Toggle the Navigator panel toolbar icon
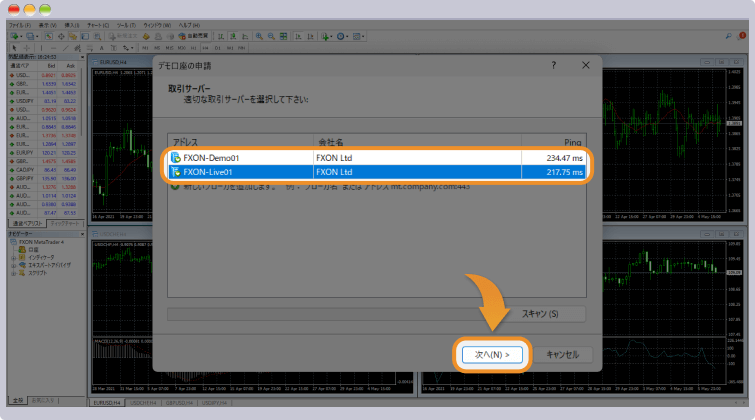755x420 pixels. (73, 36)
